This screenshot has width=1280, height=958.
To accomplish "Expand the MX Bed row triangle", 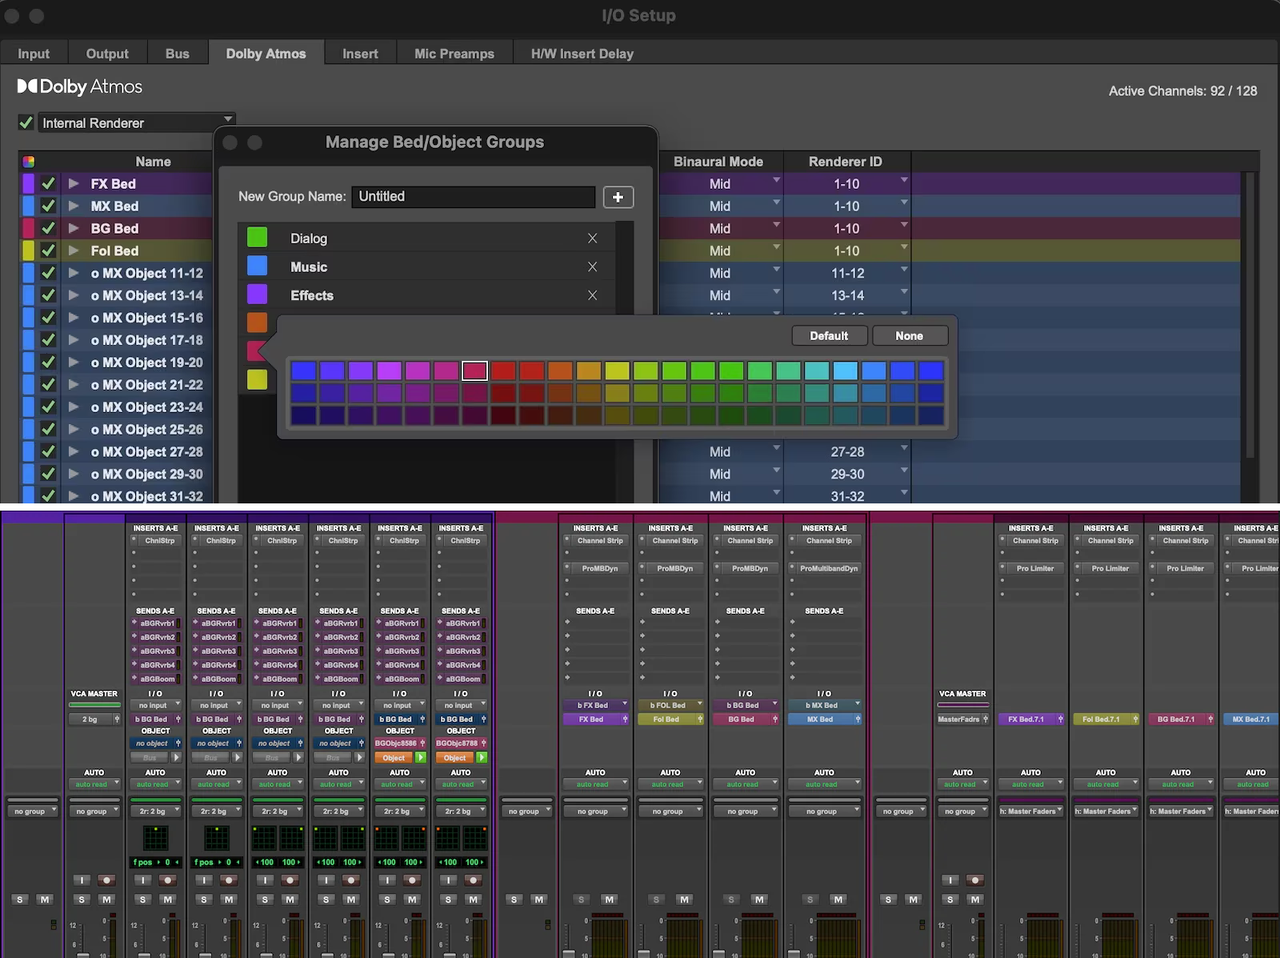I will (73, 206).
